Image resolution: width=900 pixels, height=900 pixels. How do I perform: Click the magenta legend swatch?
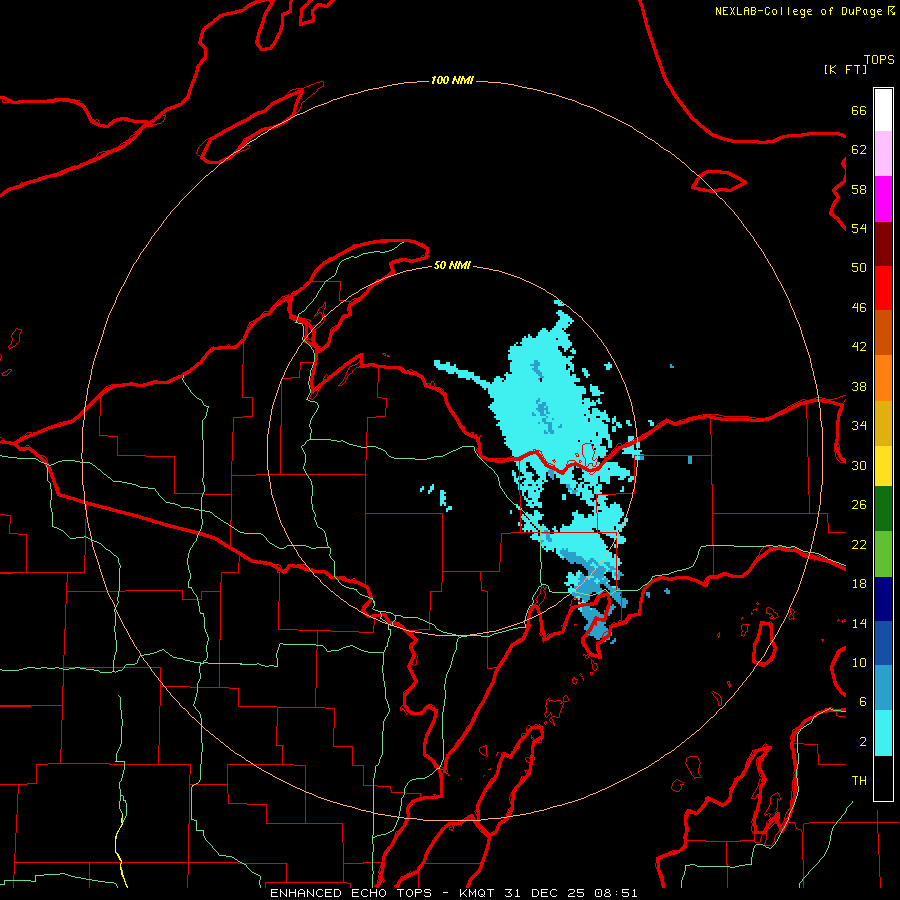point(883,199)
